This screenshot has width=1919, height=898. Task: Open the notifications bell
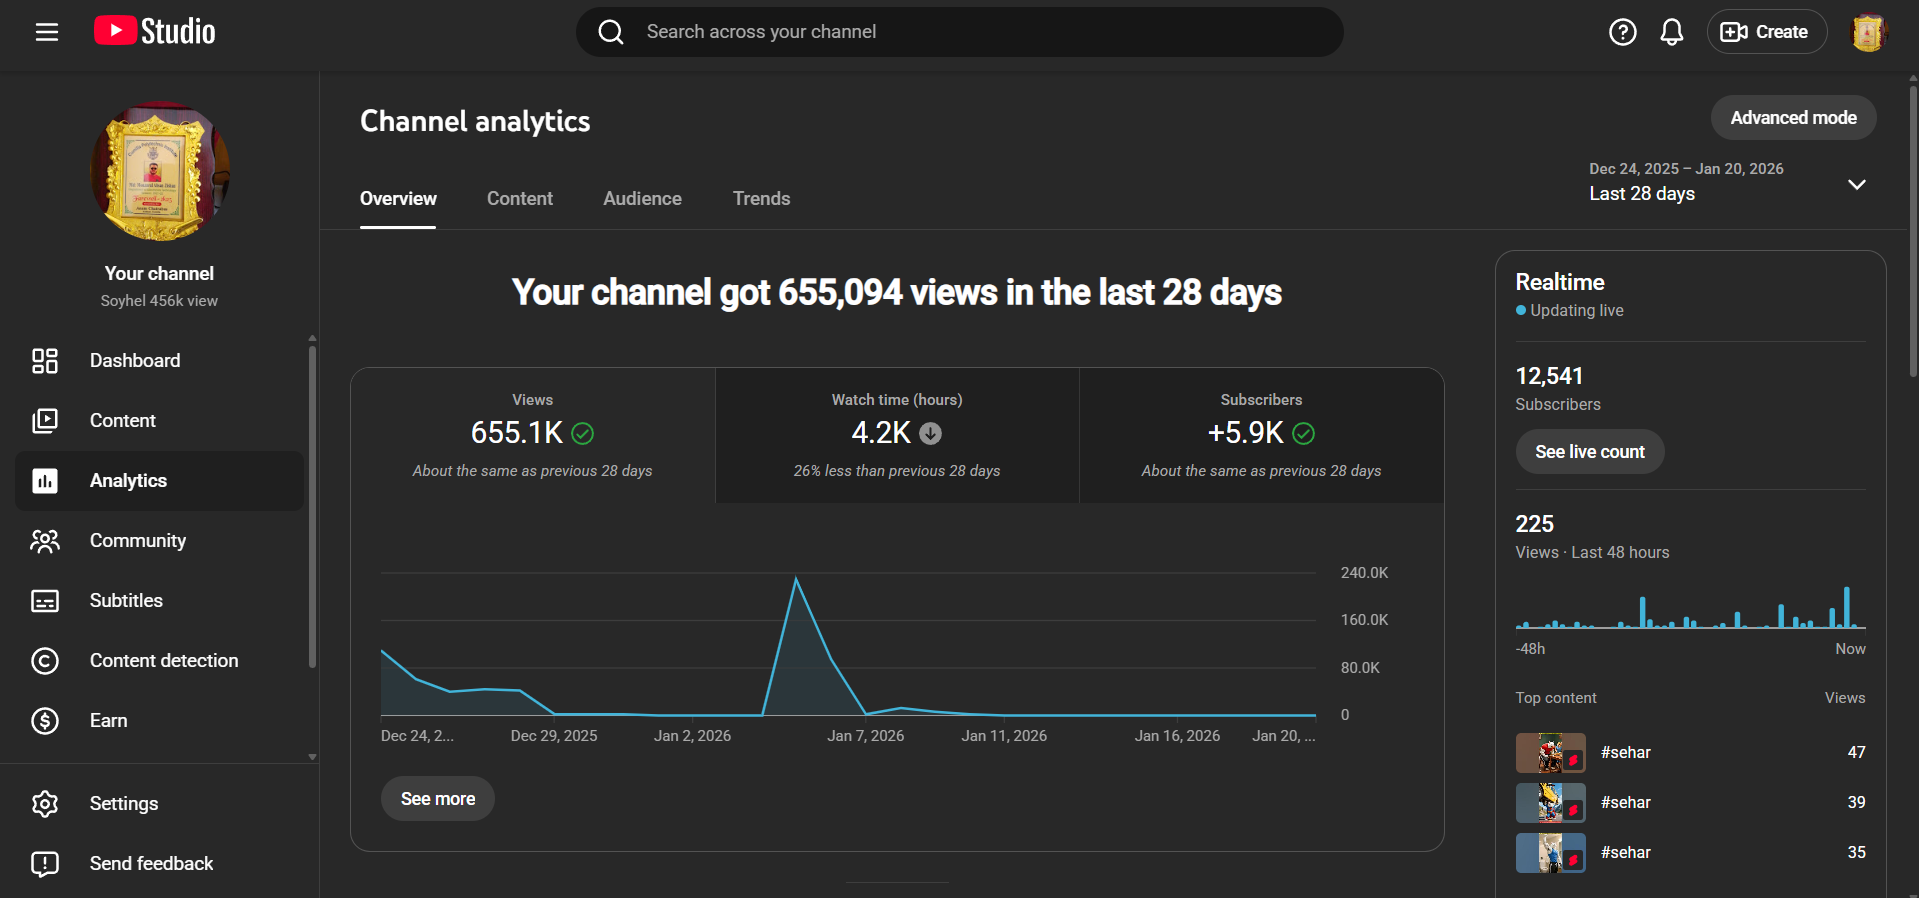1671,32
